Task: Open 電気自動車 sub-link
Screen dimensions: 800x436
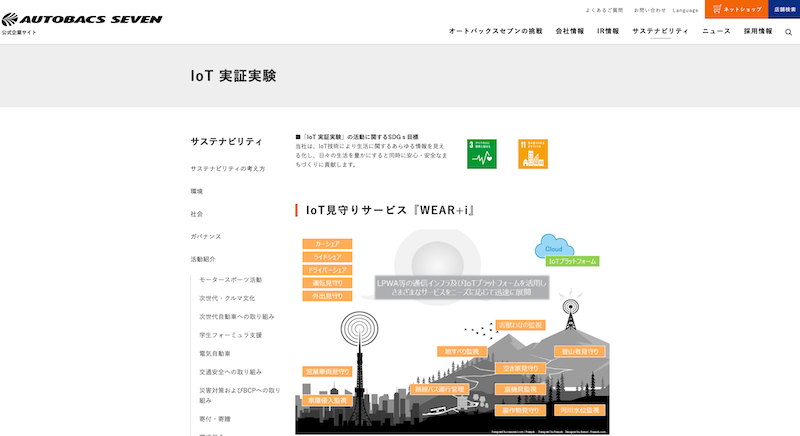Action: tap(214, 353)
